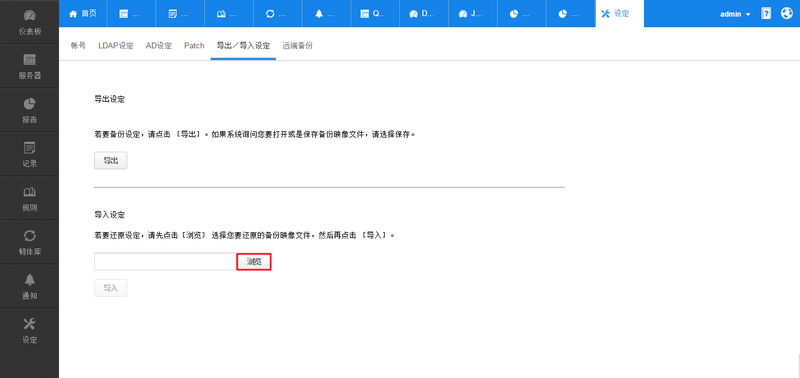Switch to the top book-icon tab
The image size is (800, 378).
point(229,14)
